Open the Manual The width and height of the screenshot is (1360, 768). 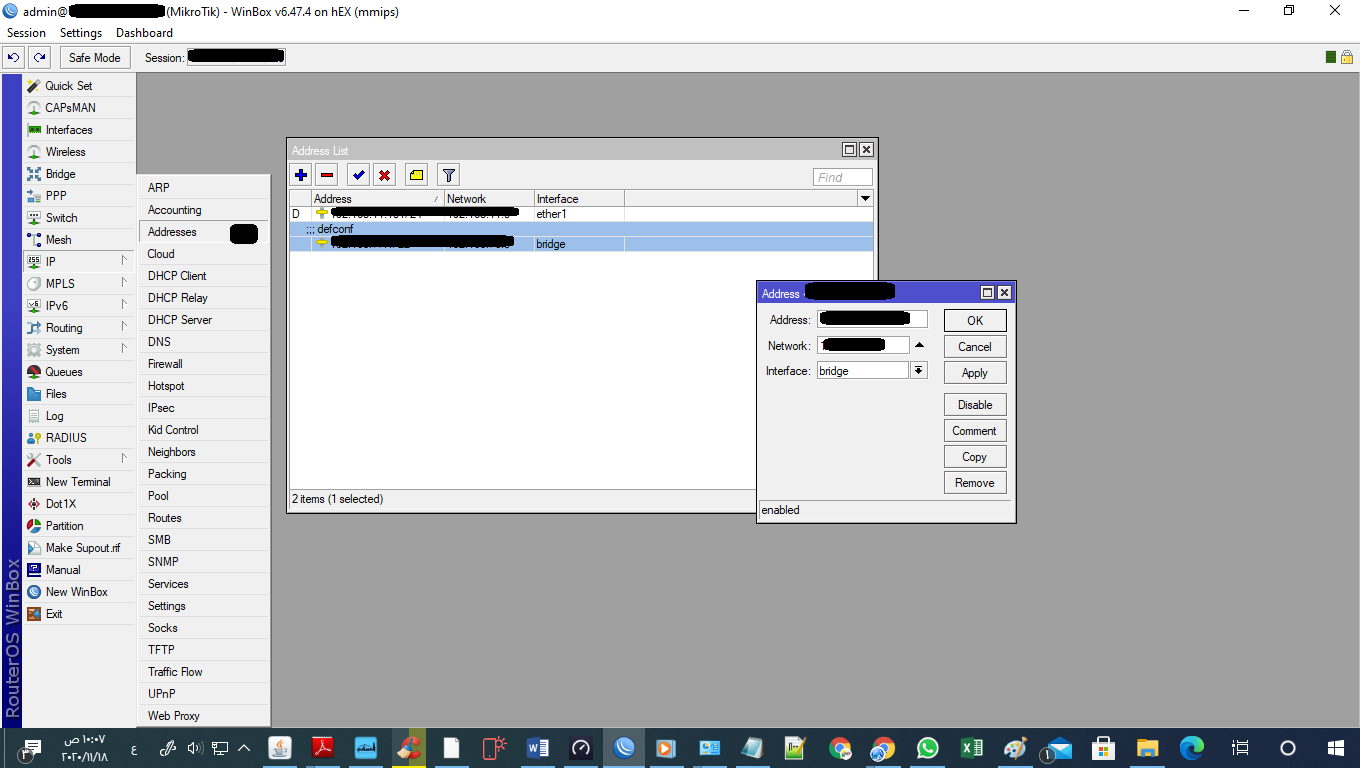pyautogui.click(x=79, y=570)
